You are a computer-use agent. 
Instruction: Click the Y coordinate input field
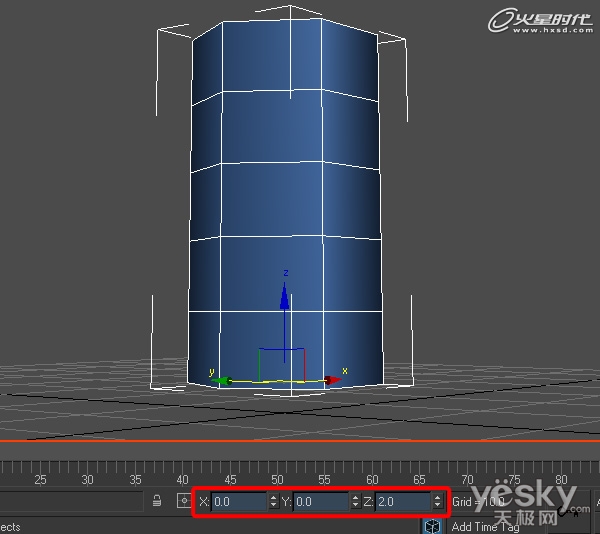[321, 501]
